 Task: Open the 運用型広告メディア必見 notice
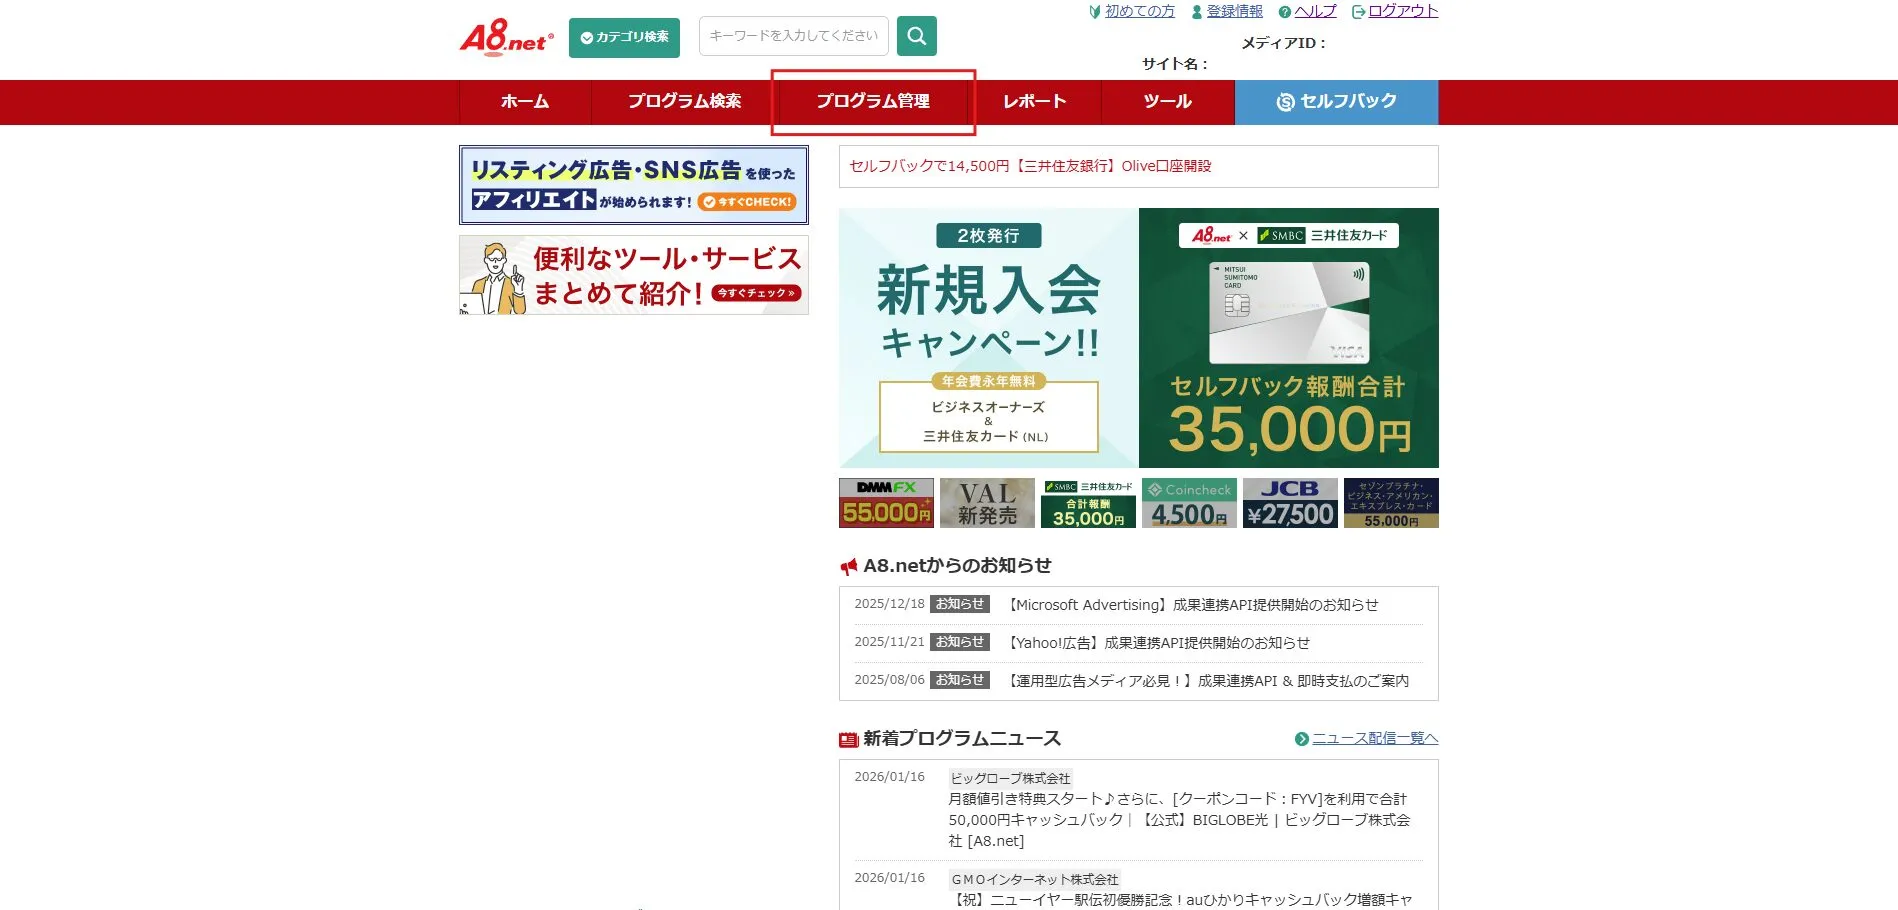tap(1207, 681)
